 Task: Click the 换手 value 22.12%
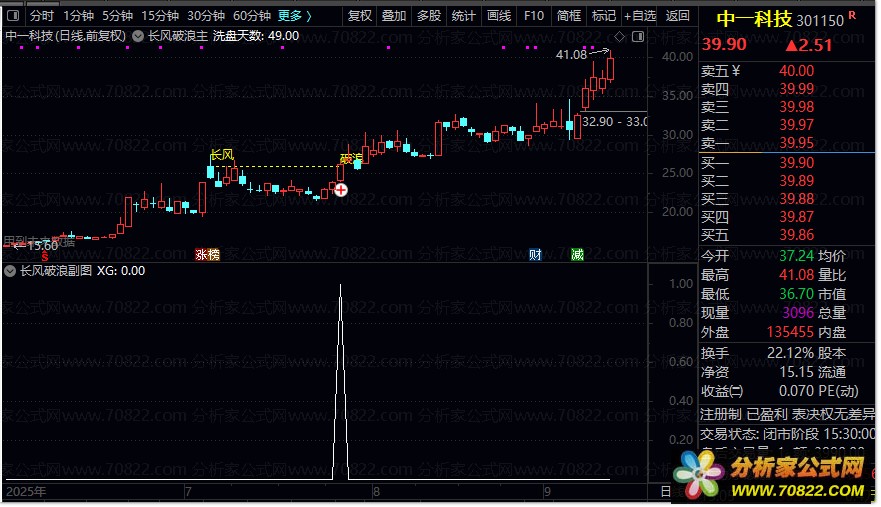790,353
